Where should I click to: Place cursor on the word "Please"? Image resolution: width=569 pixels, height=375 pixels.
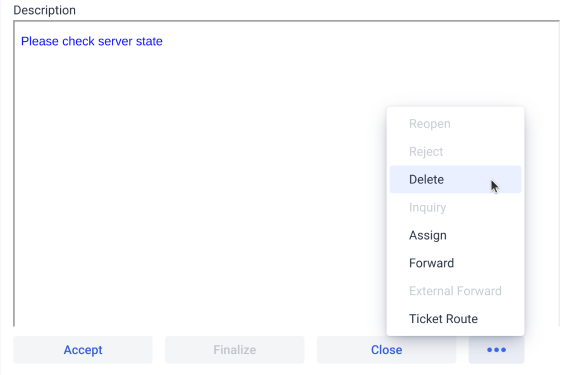[x=40, y=41]
